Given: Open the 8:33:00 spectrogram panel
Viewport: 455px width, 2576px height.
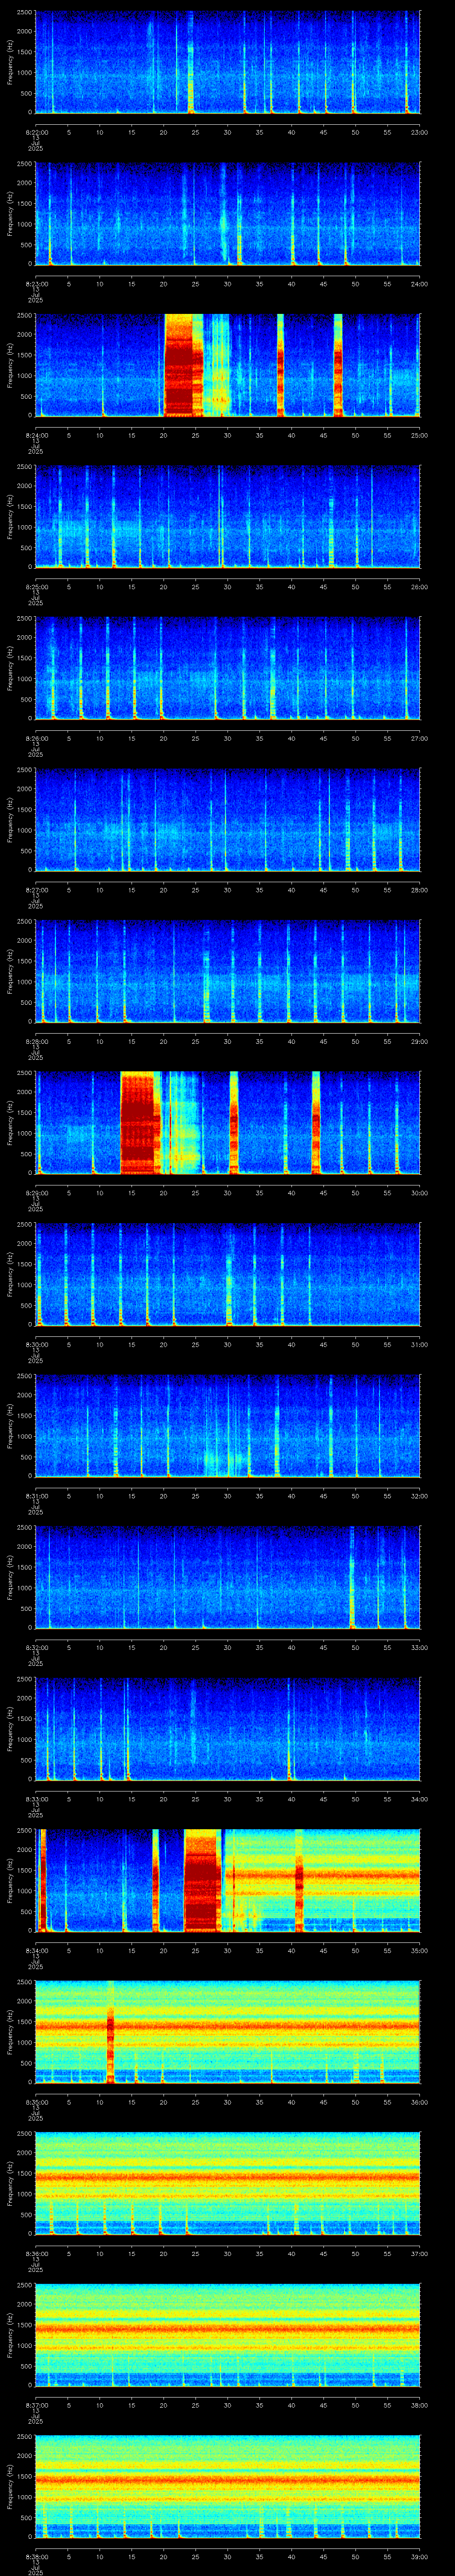Looking at the screenshot, I should (x=227, y=1729).
